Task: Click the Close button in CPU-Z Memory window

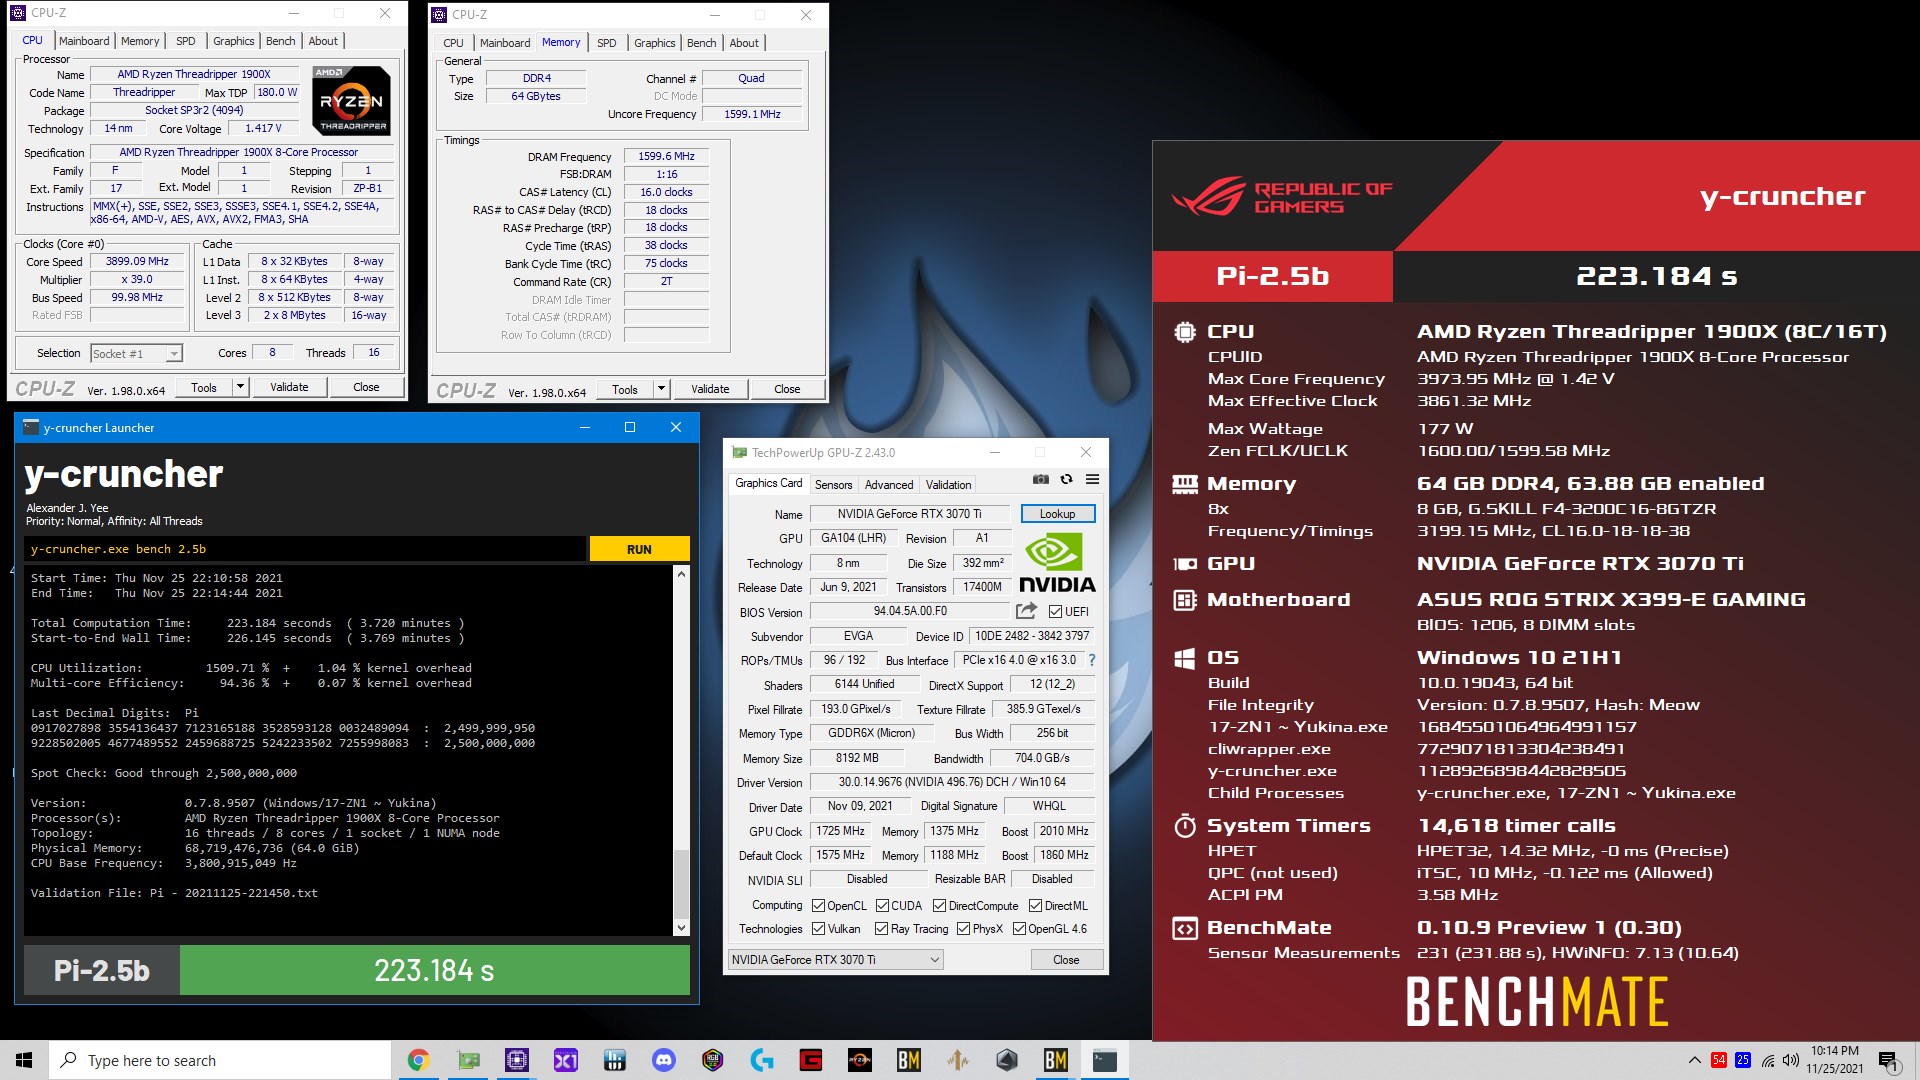Action: [x=787, y=389]
